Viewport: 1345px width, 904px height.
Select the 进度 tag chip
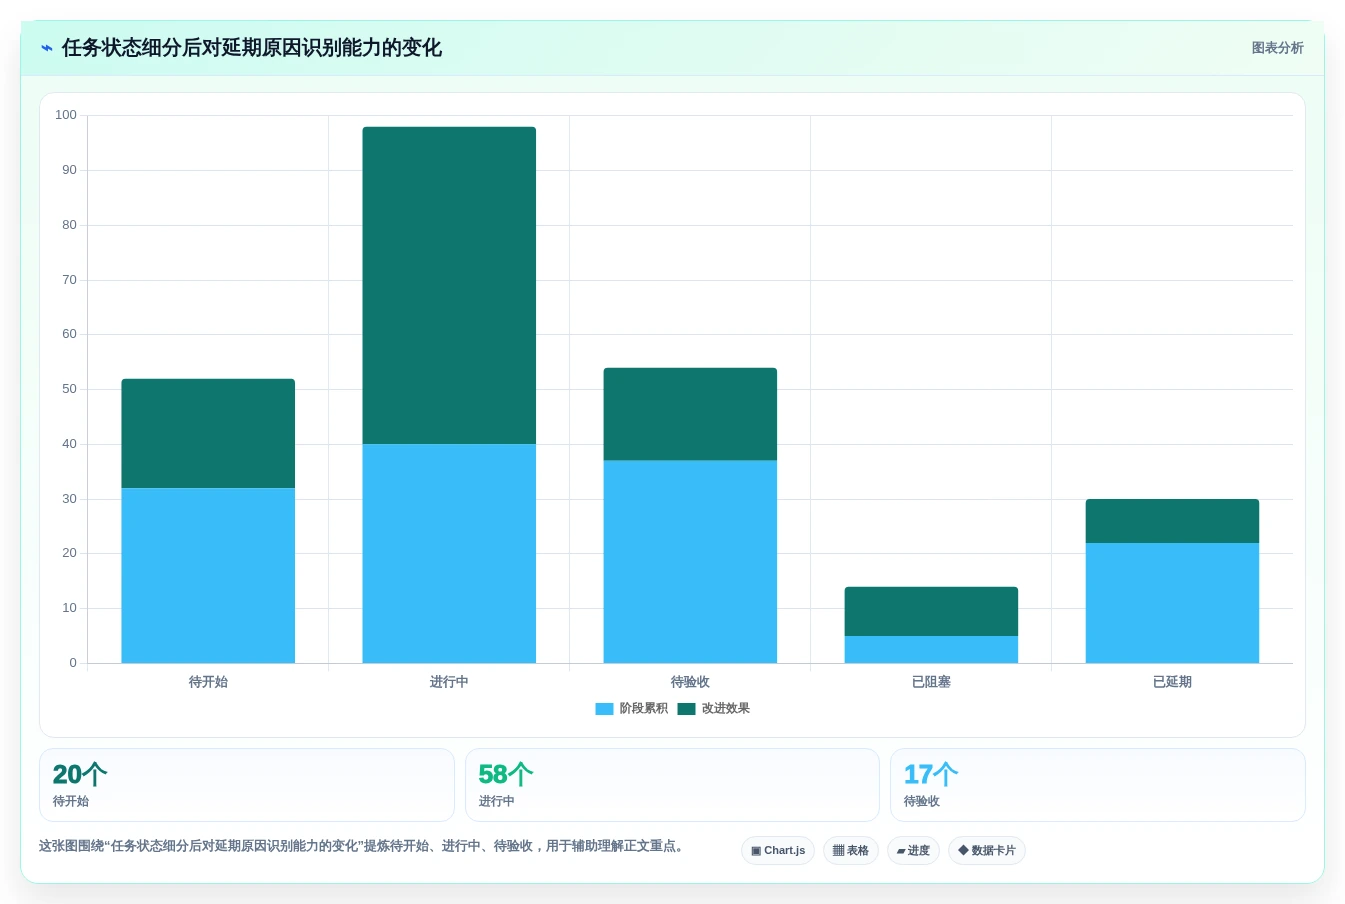tap(913, 851)
